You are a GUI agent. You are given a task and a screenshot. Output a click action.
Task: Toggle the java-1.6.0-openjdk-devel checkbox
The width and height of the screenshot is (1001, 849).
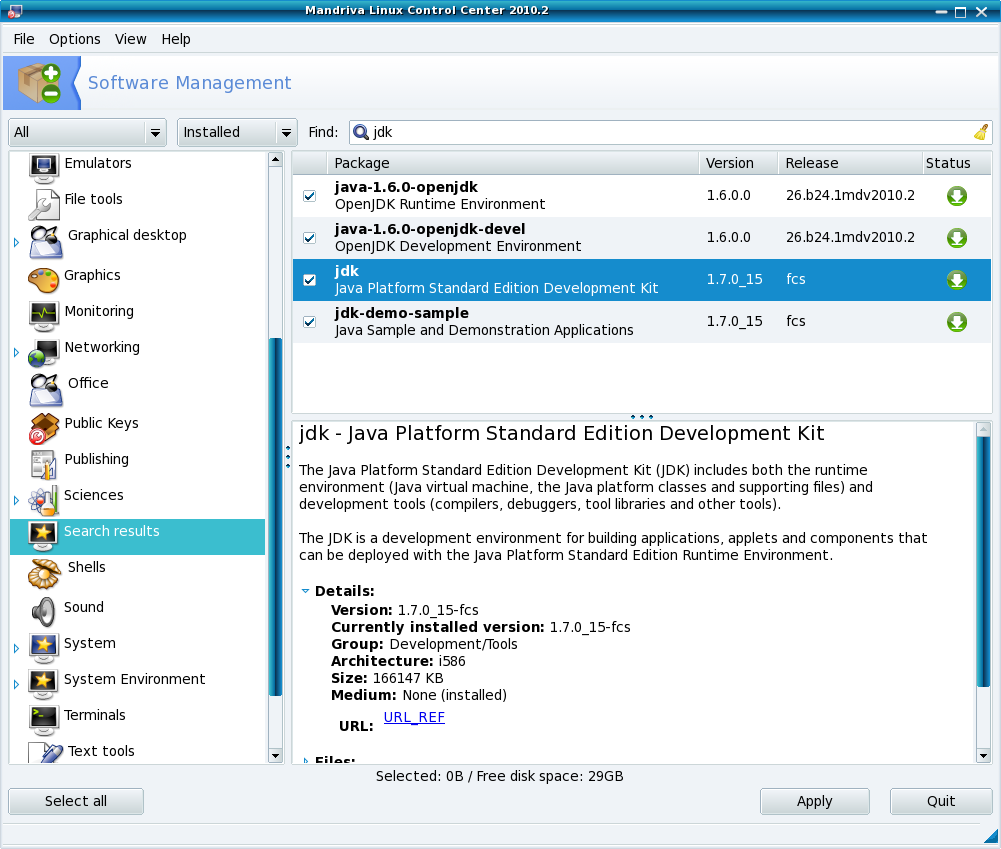click(309, 238)
